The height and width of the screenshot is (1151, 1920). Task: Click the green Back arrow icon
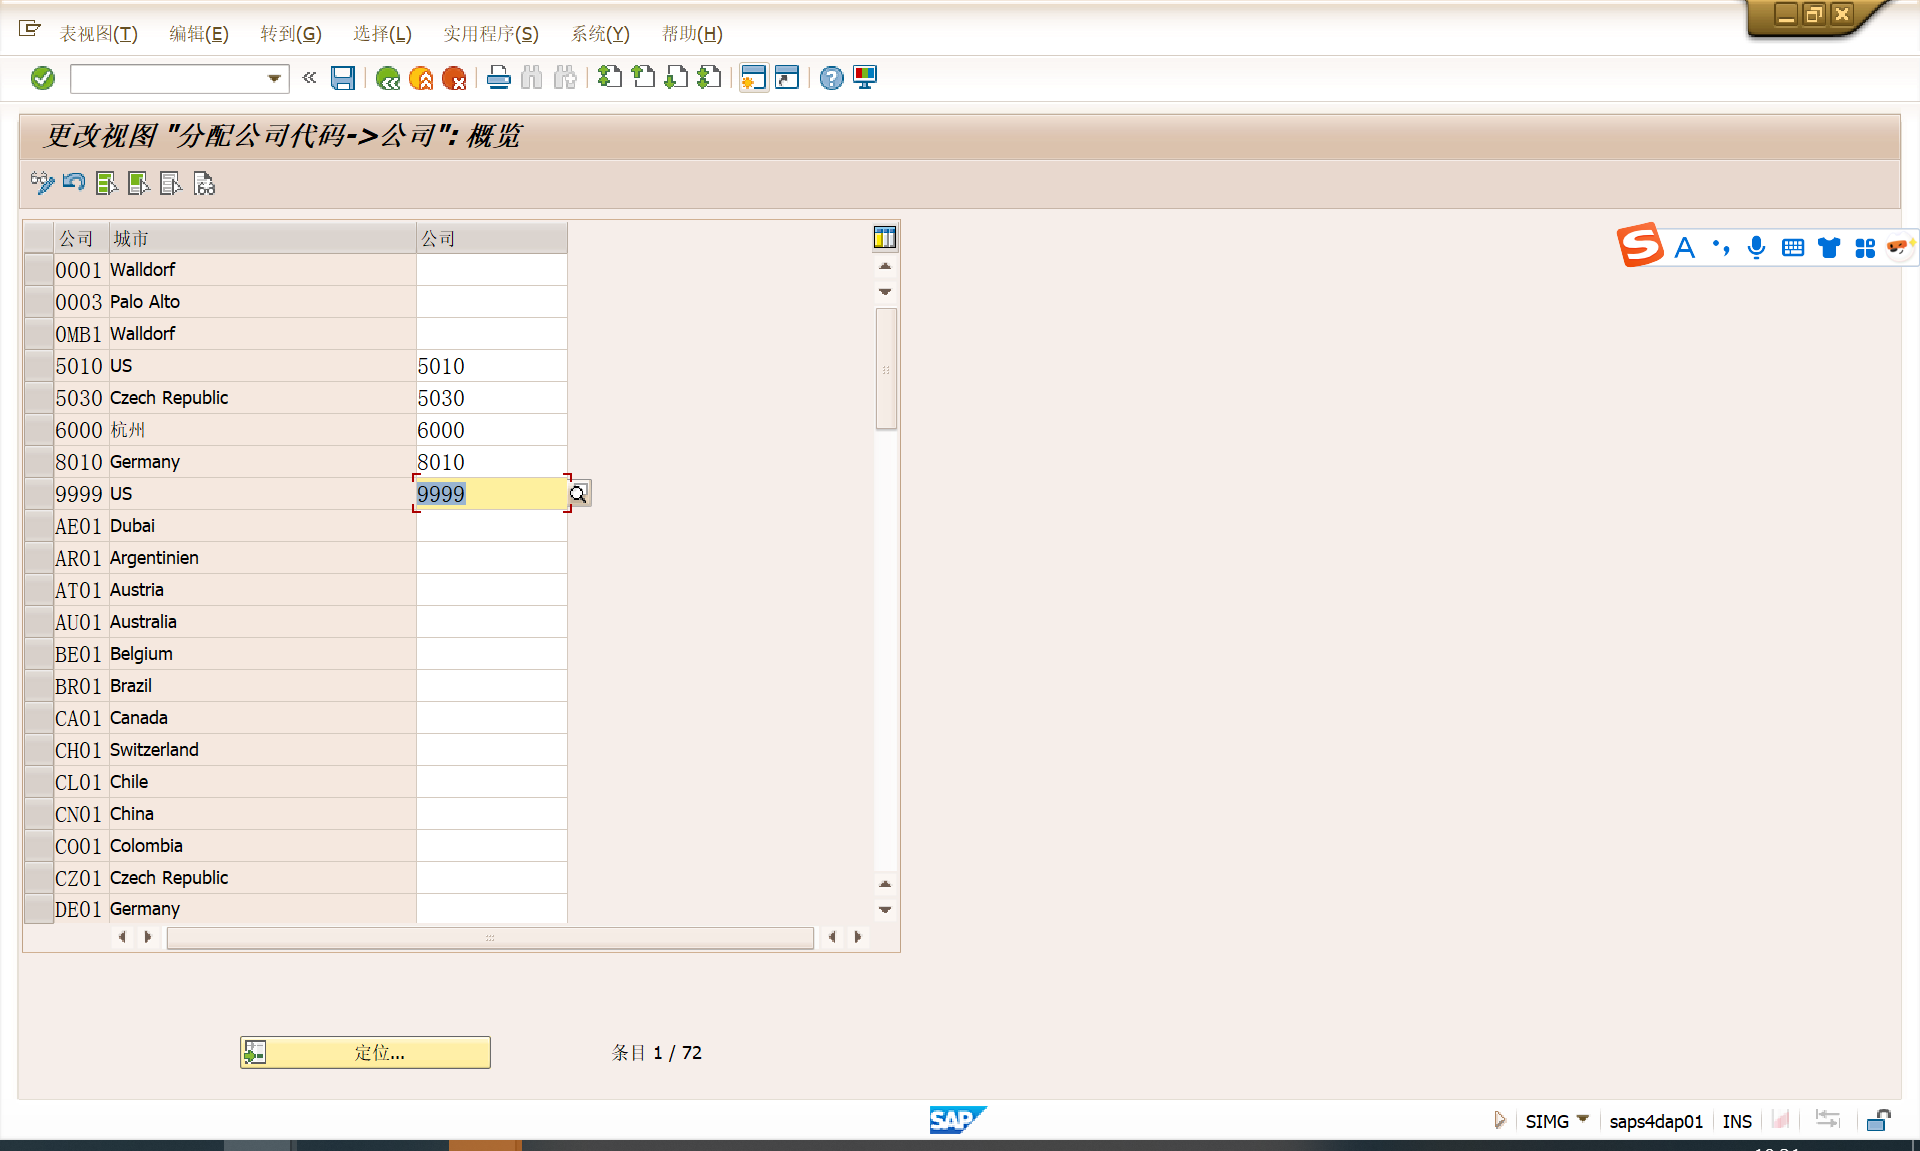(x=388, y=78)
